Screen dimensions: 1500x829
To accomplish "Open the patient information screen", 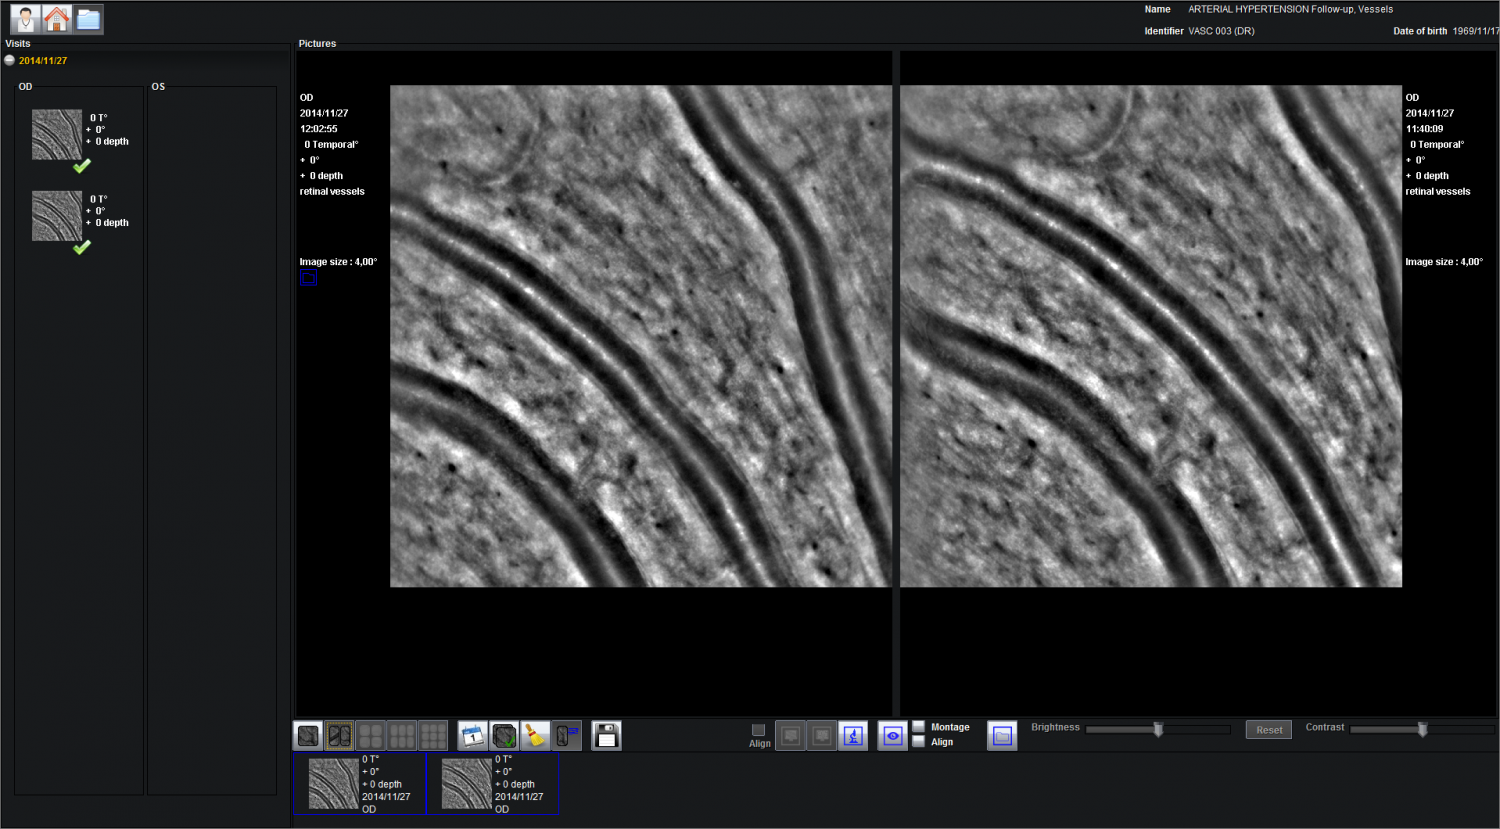I will point(24,17).
